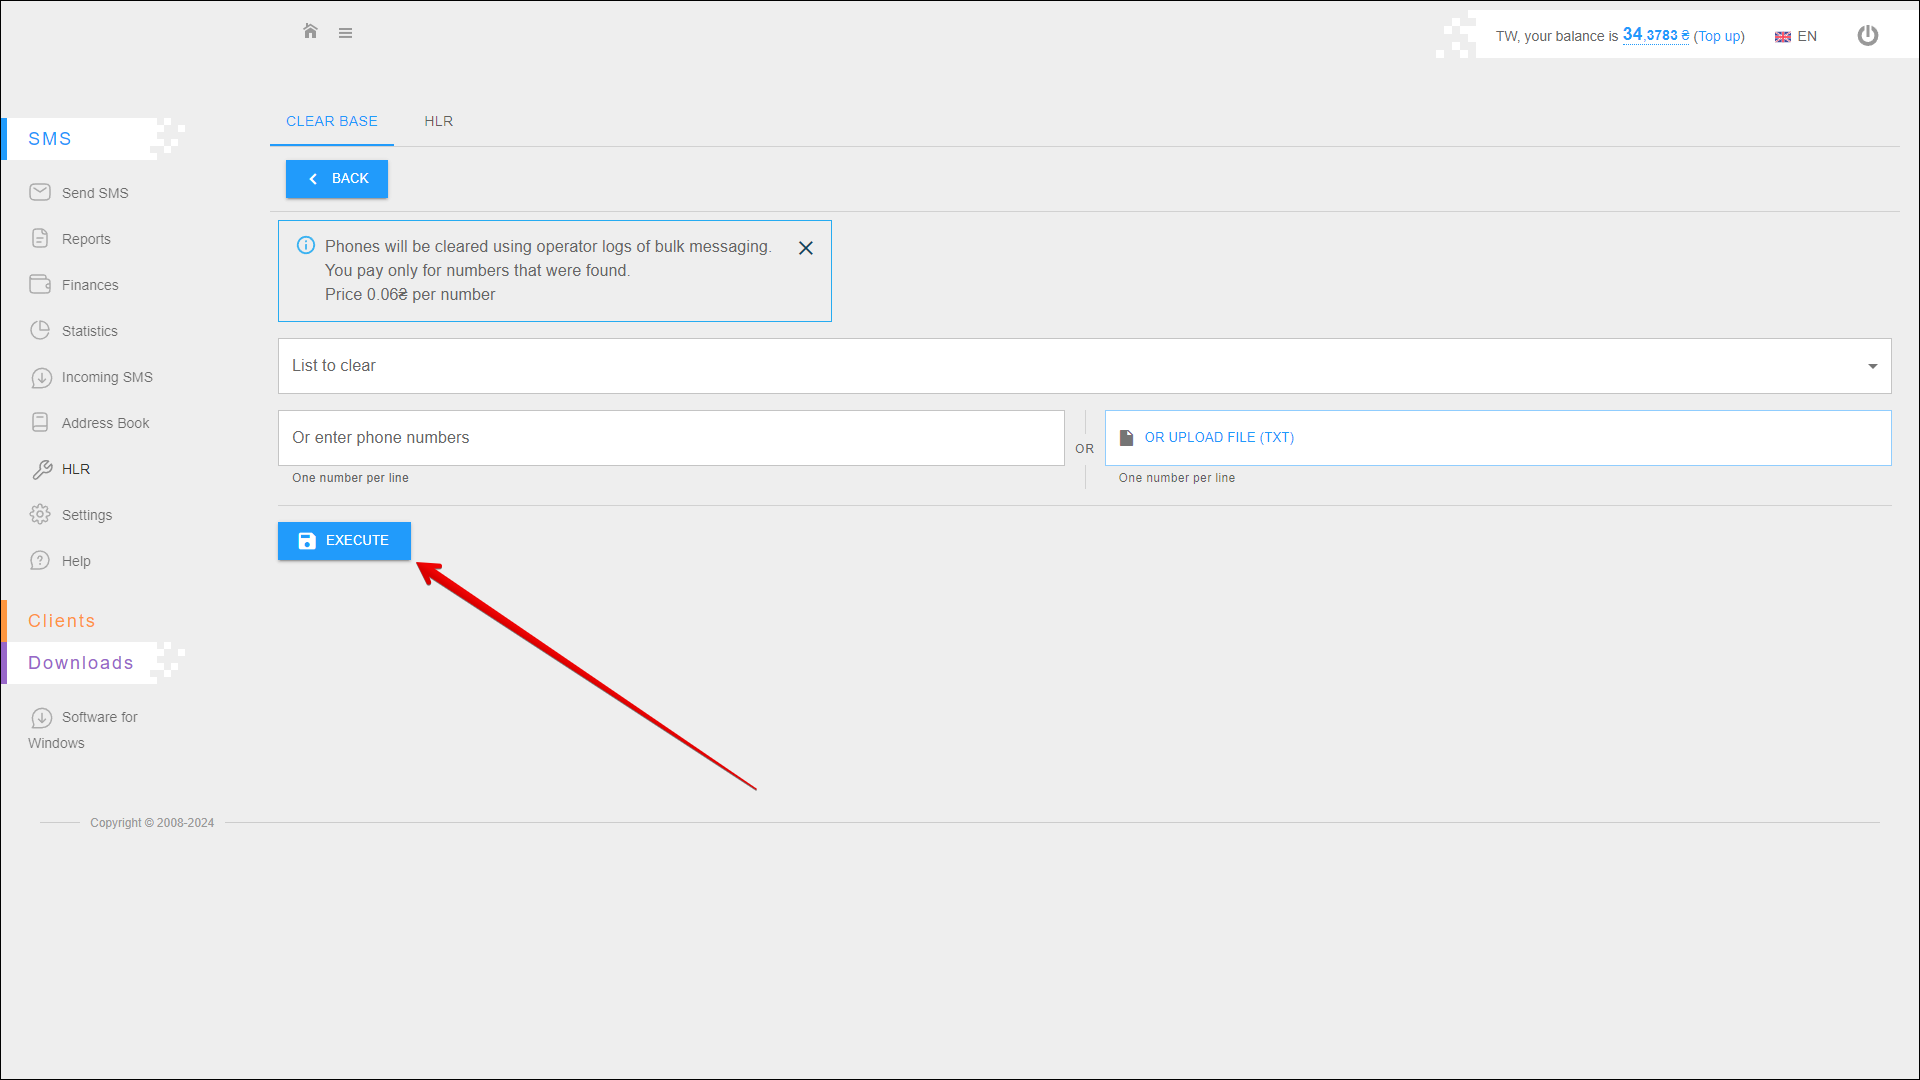Open Send SMS envelope icon
Image resolution: width=1920 pixels, height=1080 pixels.
tap(40, 192)
